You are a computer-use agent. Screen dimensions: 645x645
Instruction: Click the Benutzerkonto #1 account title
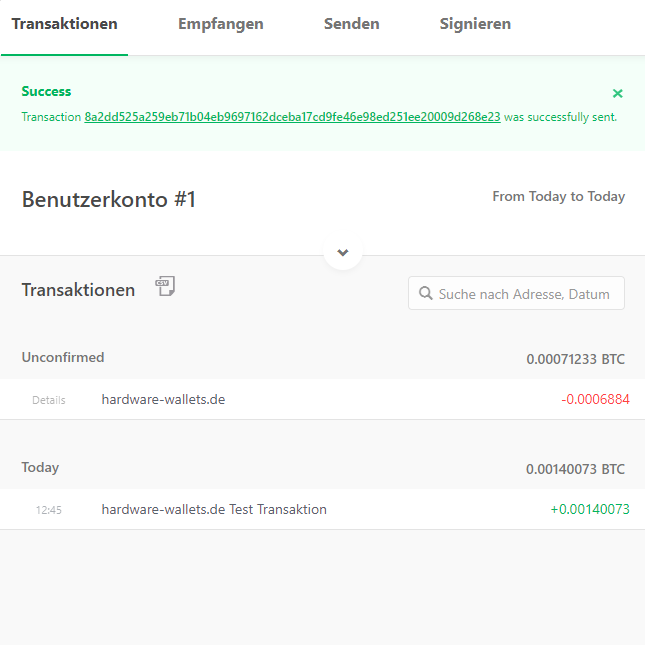(109, 200)
